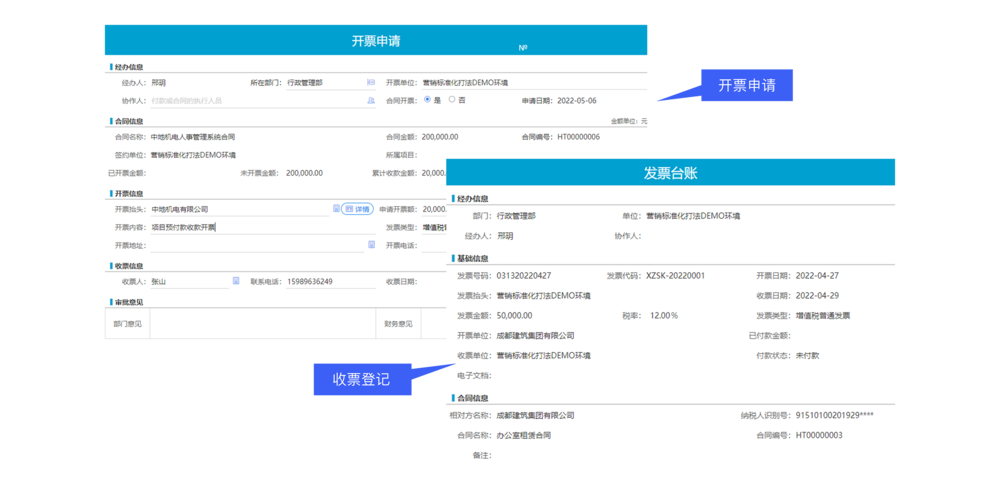Screen dimensions: 1000x499
Task: Click the 税率 value 12.00%
Action: [663, 315]
